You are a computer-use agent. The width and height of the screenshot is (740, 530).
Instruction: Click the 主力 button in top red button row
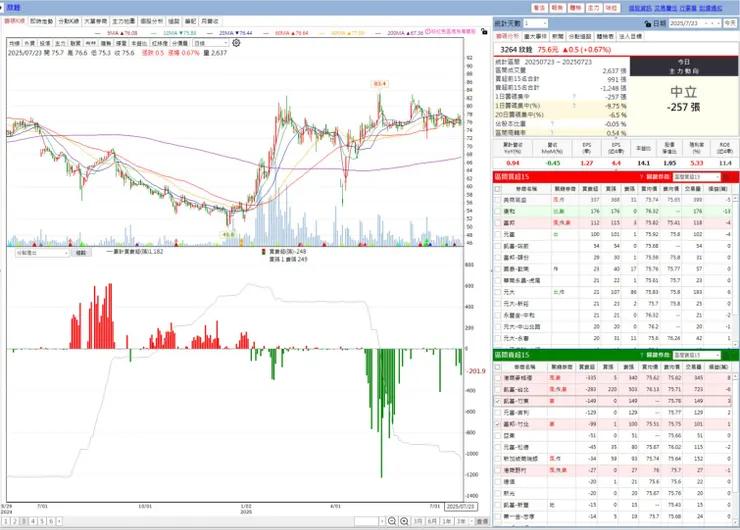pyautogui.click(x=593, y=8)
